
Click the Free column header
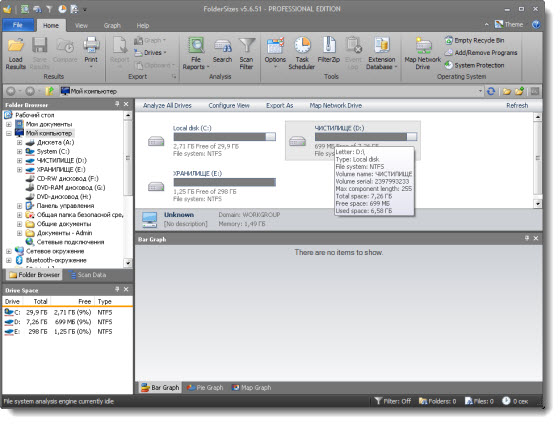click(x=72, y=302)
